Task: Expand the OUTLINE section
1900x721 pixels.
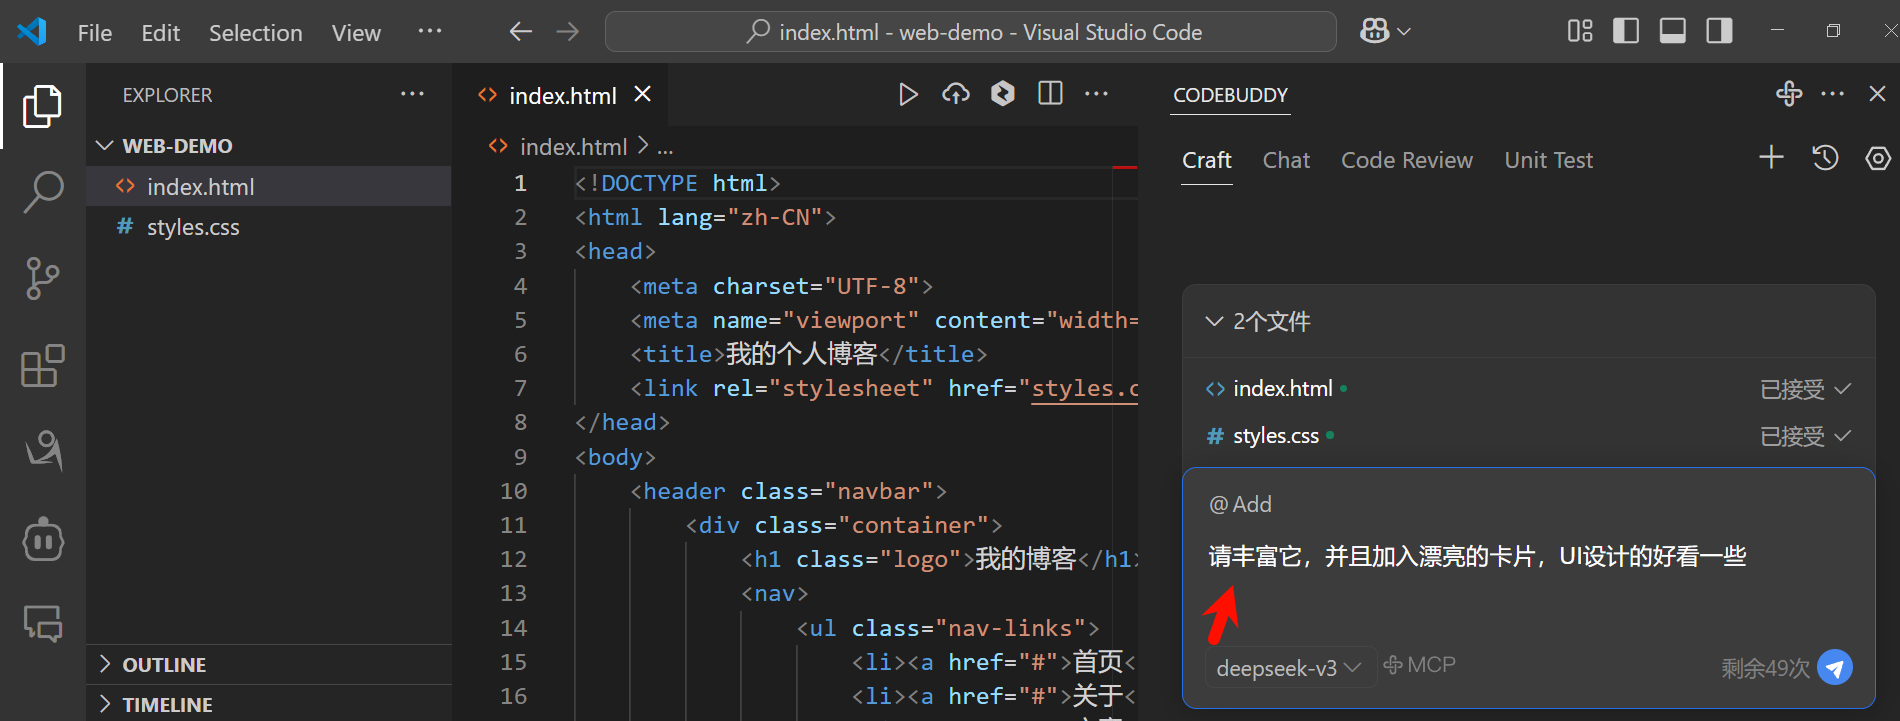Action: tap(164, 665)
